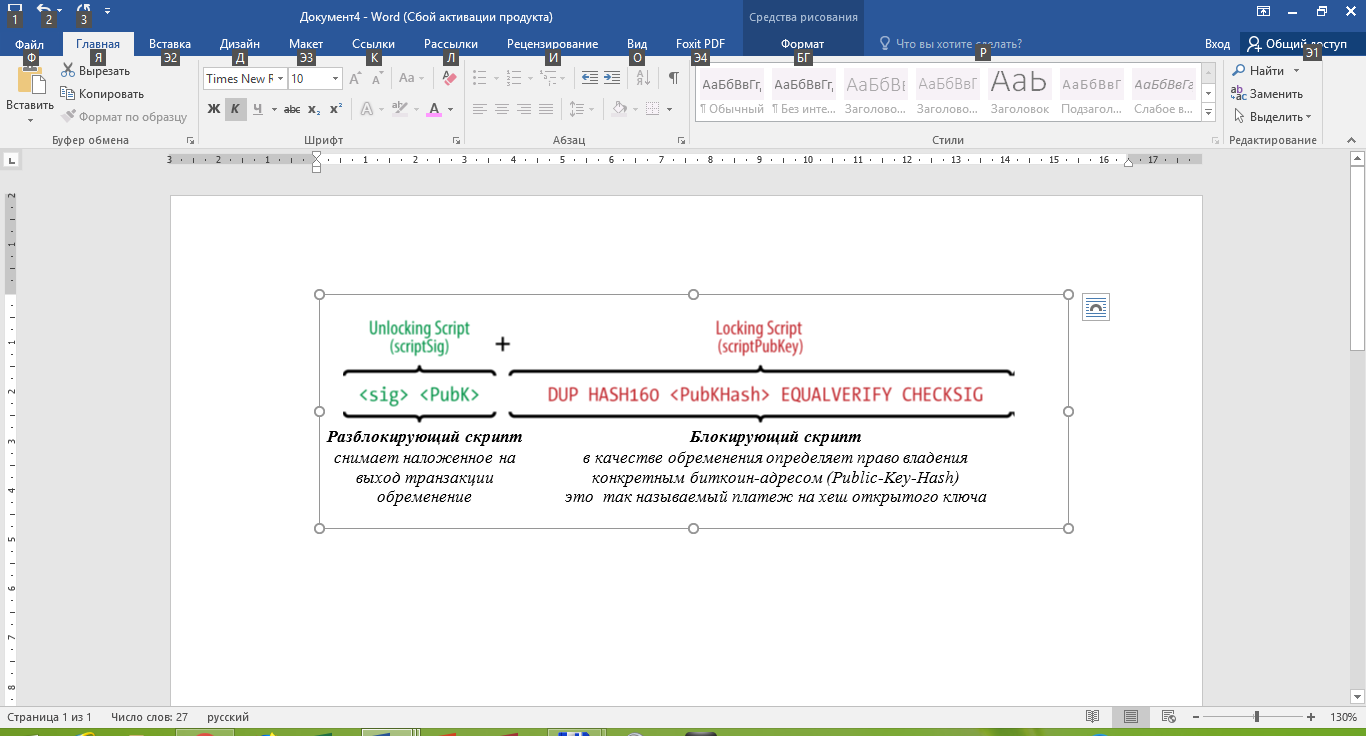The height and width of the screenshot is (736, 1366).
Task: Open the Styles (Стили) pane launcher
Action: [x=1215, y=141]
